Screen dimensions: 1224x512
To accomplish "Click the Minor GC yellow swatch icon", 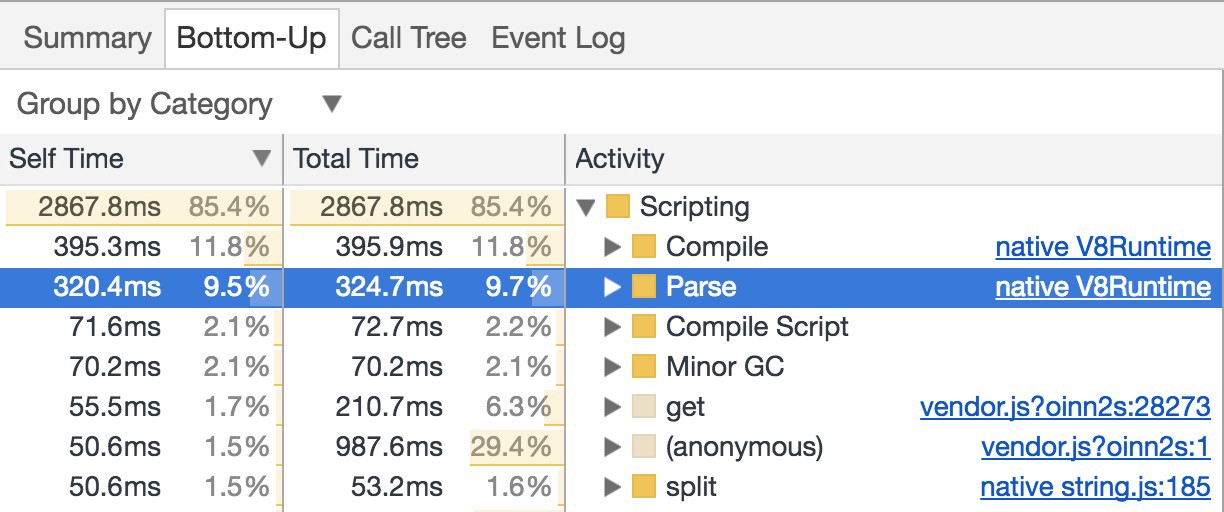I will click(x=644, y=367).
